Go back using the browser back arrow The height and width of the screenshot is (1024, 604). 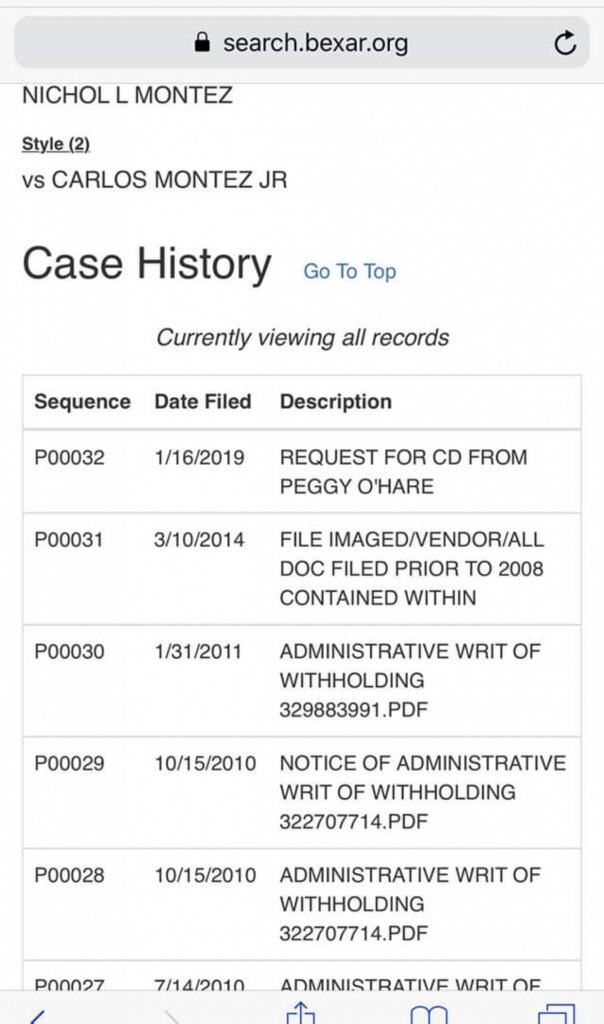pos(36,1015)
